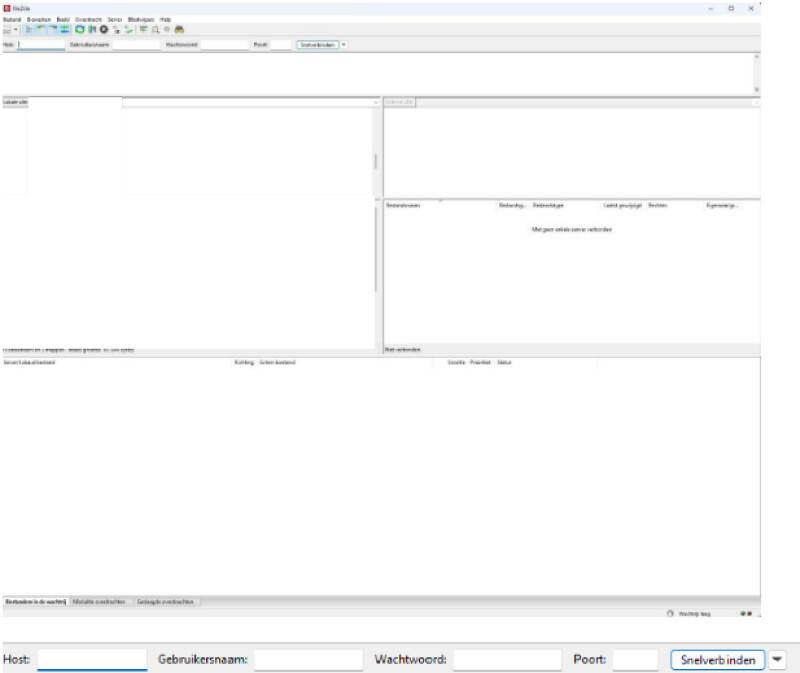The image size is (800, 673).
Task: Toggle the transfer queue display
Action: click(x=65, y=30)
